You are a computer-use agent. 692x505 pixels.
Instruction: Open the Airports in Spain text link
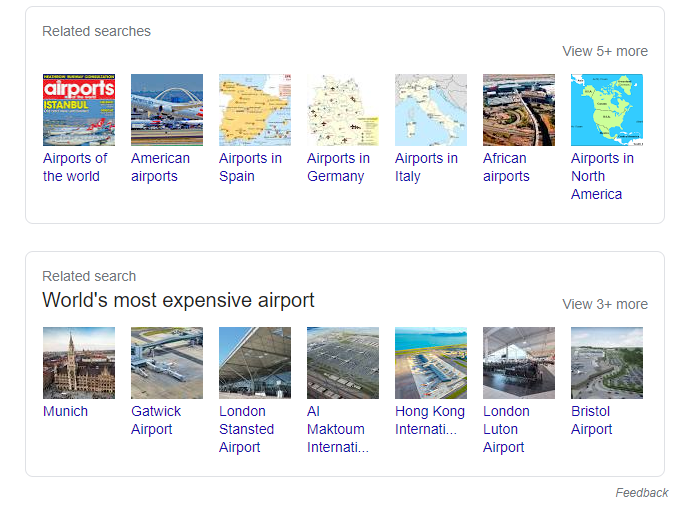click(250, 167)
